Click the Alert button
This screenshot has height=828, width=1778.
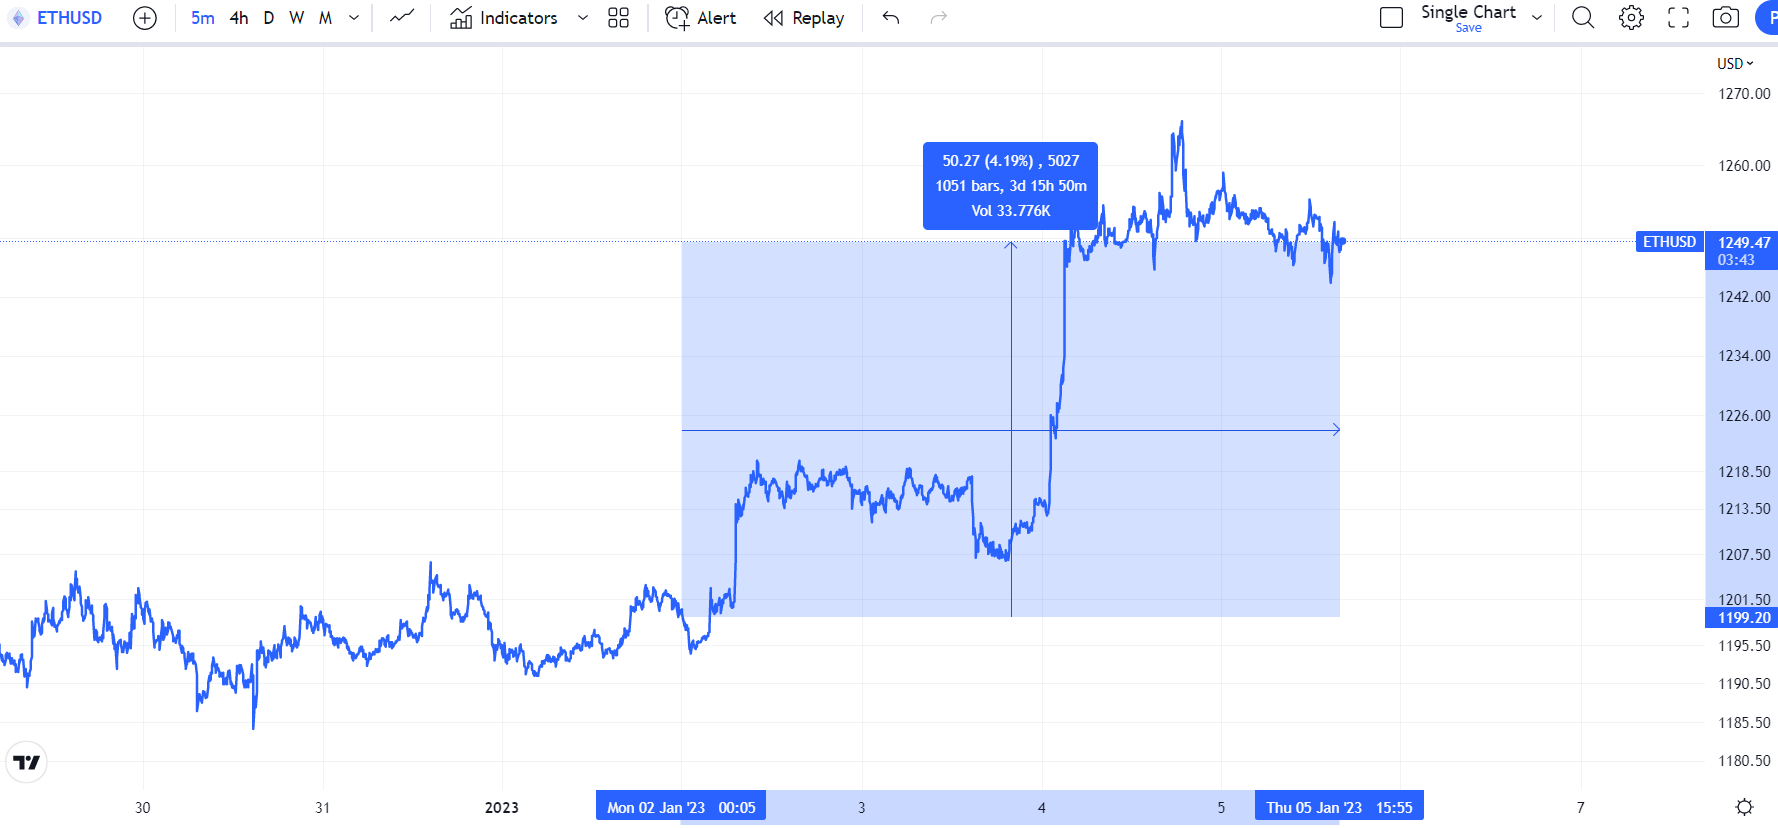click(x=701, y=18)
